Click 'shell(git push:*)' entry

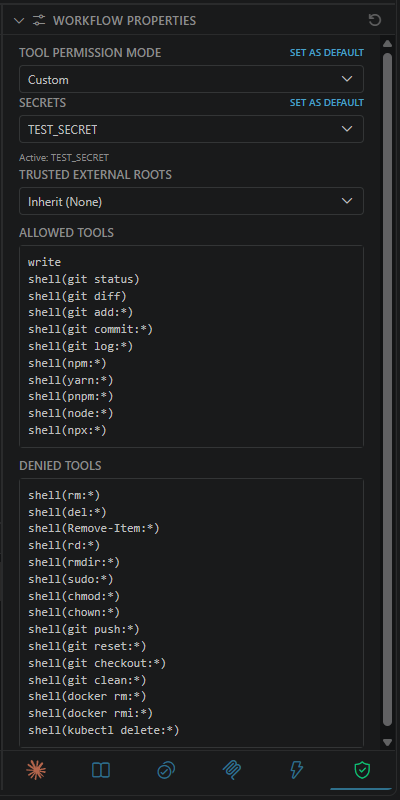tap(84, 629)
